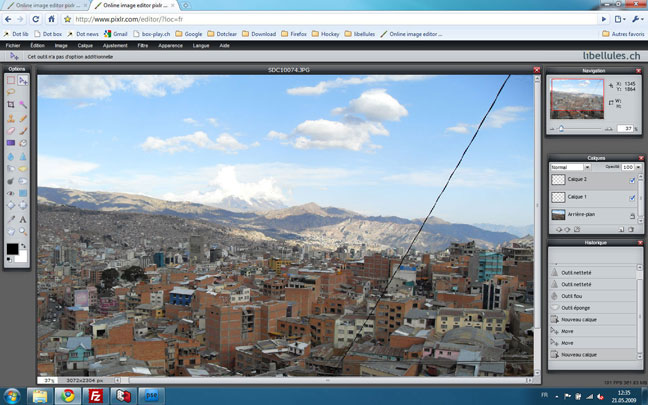
Task: Click the browser address bar
Action: click(x=336, y=19)
